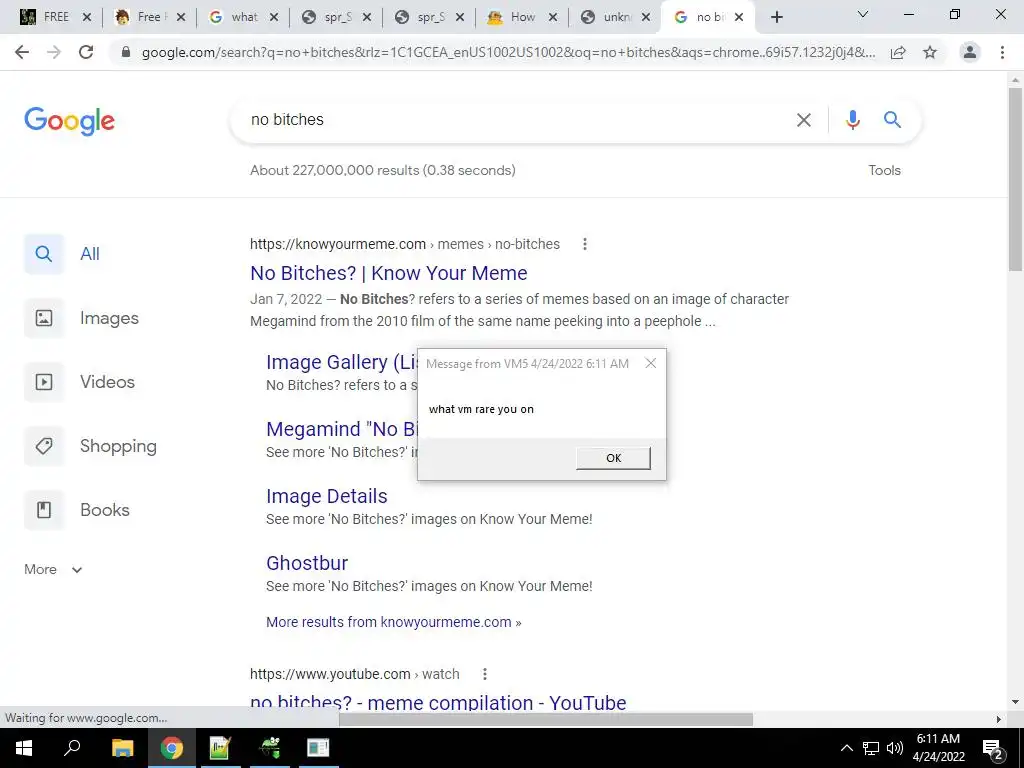The width and height of the screenshot is (1024, 768).
Task: Clear the search box with X
Action: 804,120
